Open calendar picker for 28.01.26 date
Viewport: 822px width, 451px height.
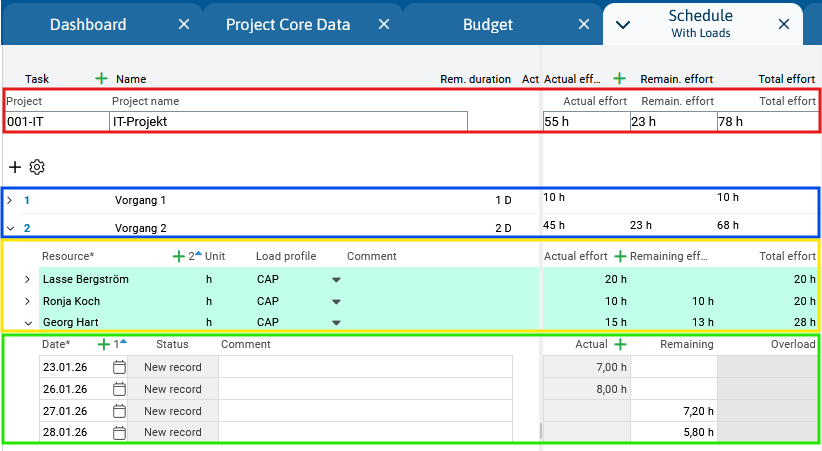pos(119,433)
